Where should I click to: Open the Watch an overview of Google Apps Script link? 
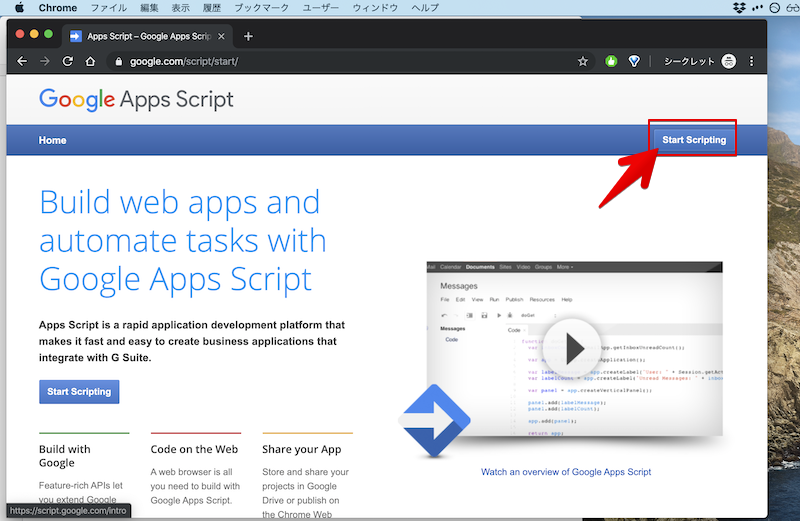click(x=566, y=471)
